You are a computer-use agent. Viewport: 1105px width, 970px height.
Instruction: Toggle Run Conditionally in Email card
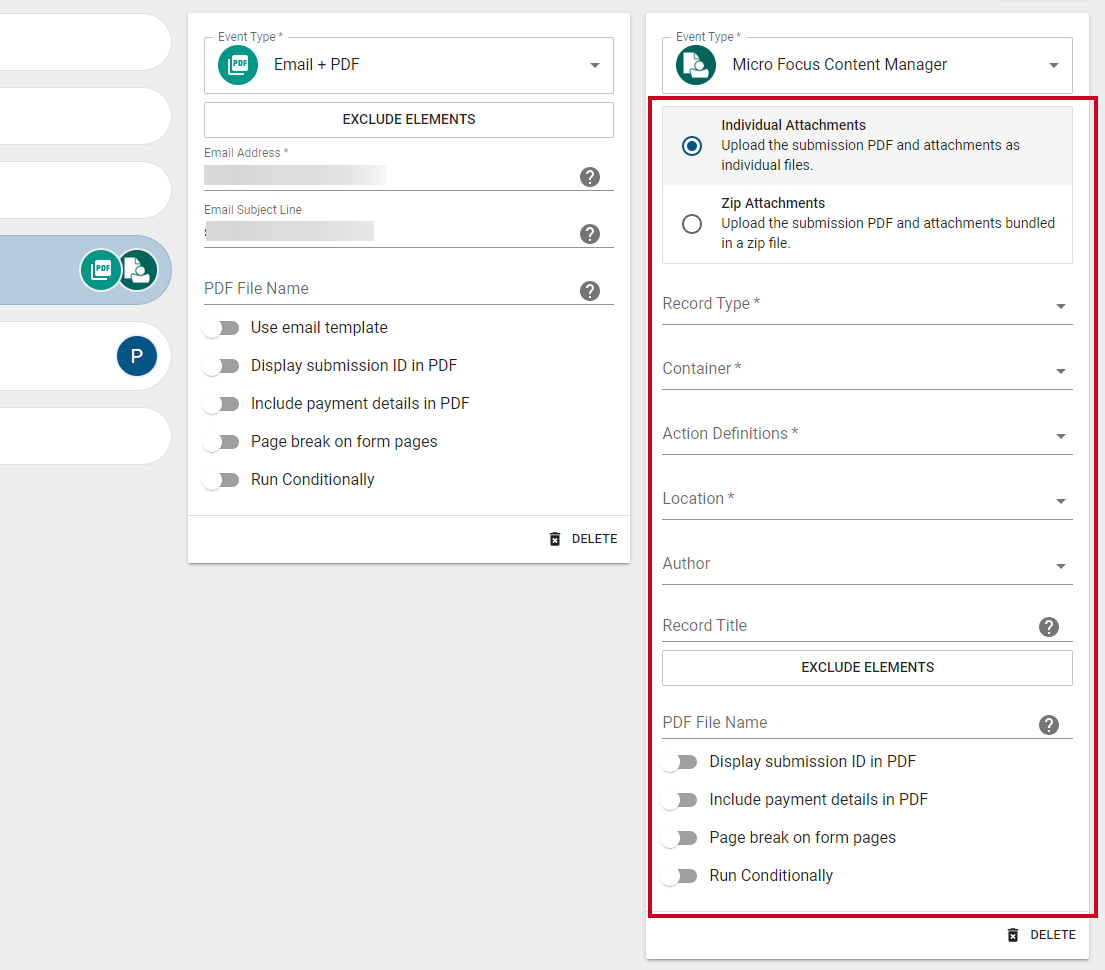pyautogui.click(x=221, y=480)
